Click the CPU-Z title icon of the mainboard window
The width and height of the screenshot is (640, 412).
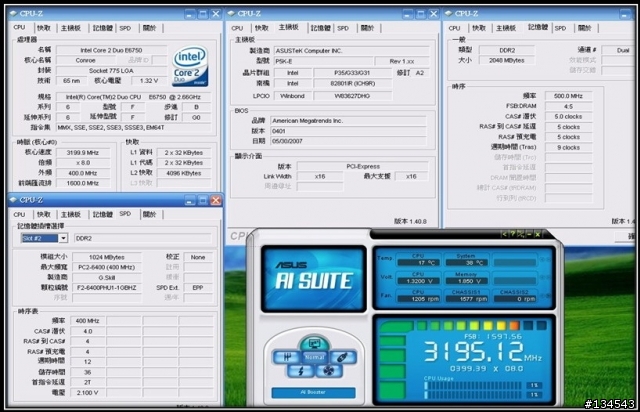tap(231, 13)
